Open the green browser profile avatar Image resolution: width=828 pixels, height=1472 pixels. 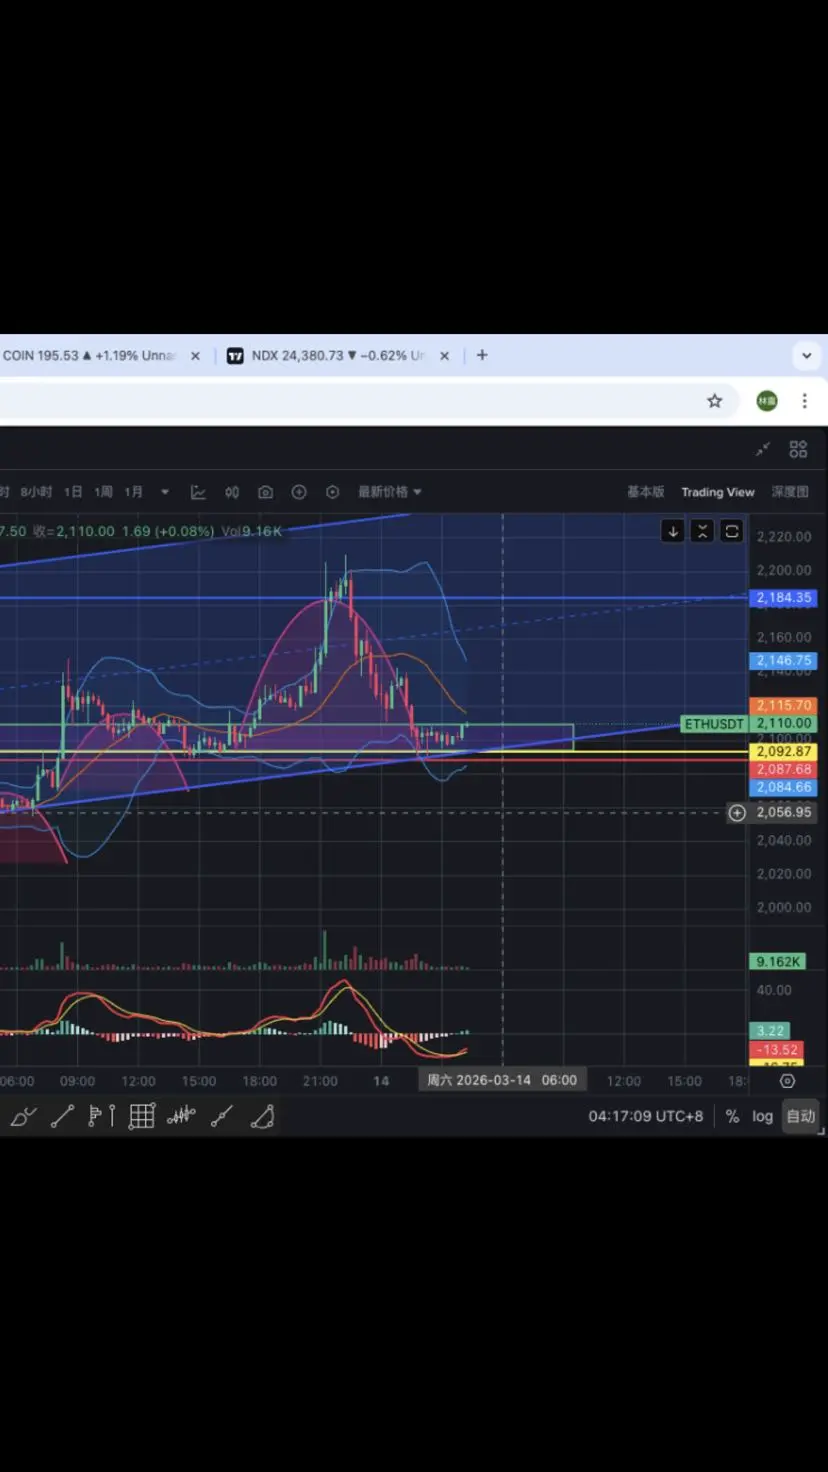(x=766, y=401)
